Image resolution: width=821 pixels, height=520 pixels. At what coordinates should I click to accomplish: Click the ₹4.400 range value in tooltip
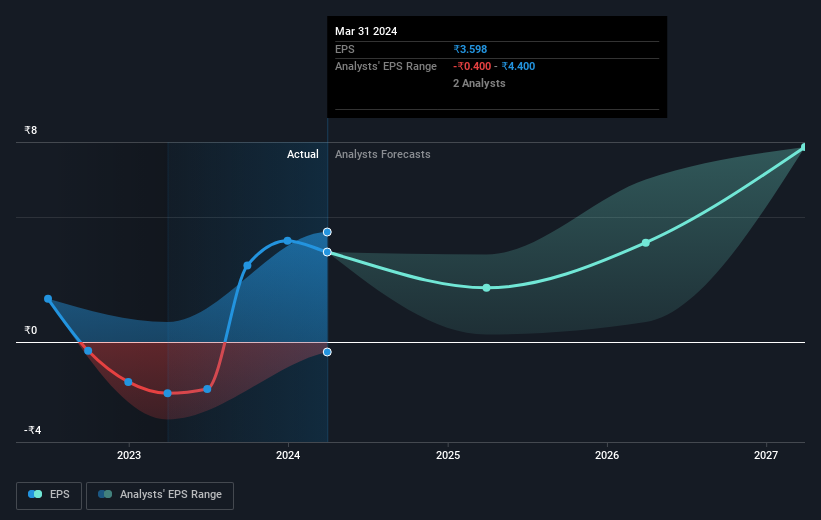[518, 67]
